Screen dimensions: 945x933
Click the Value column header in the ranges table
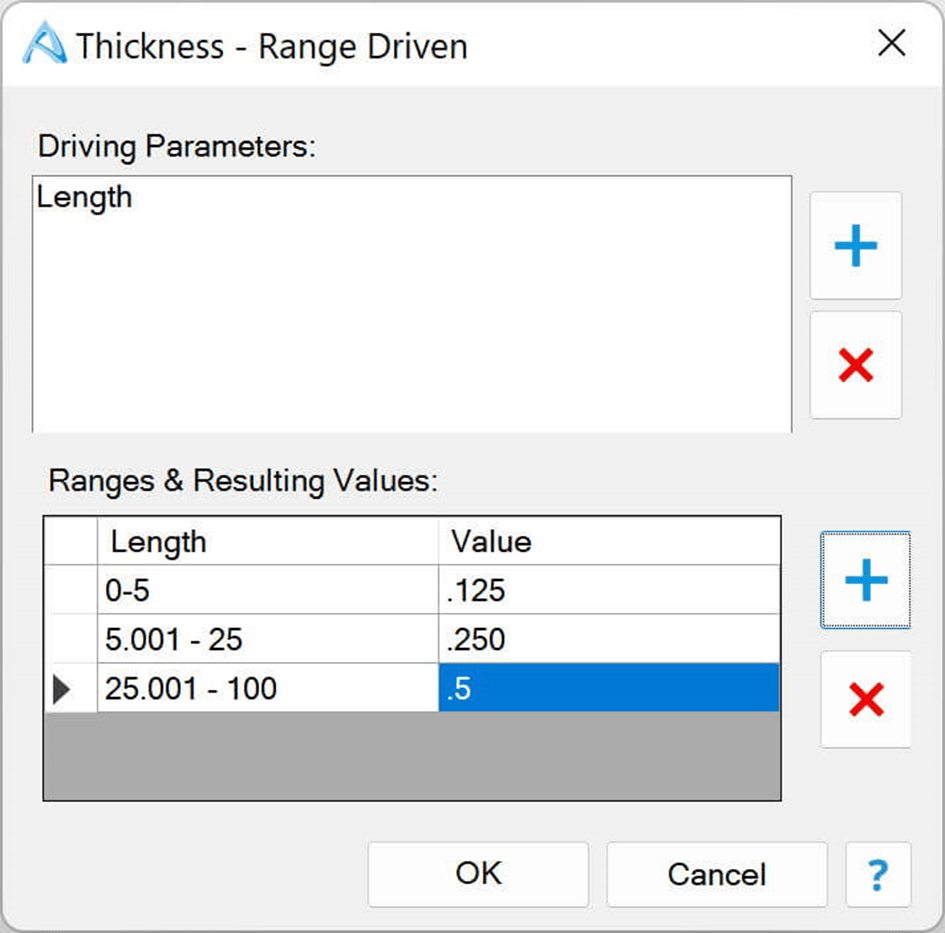pyautogui.click(x=608, y=542)
